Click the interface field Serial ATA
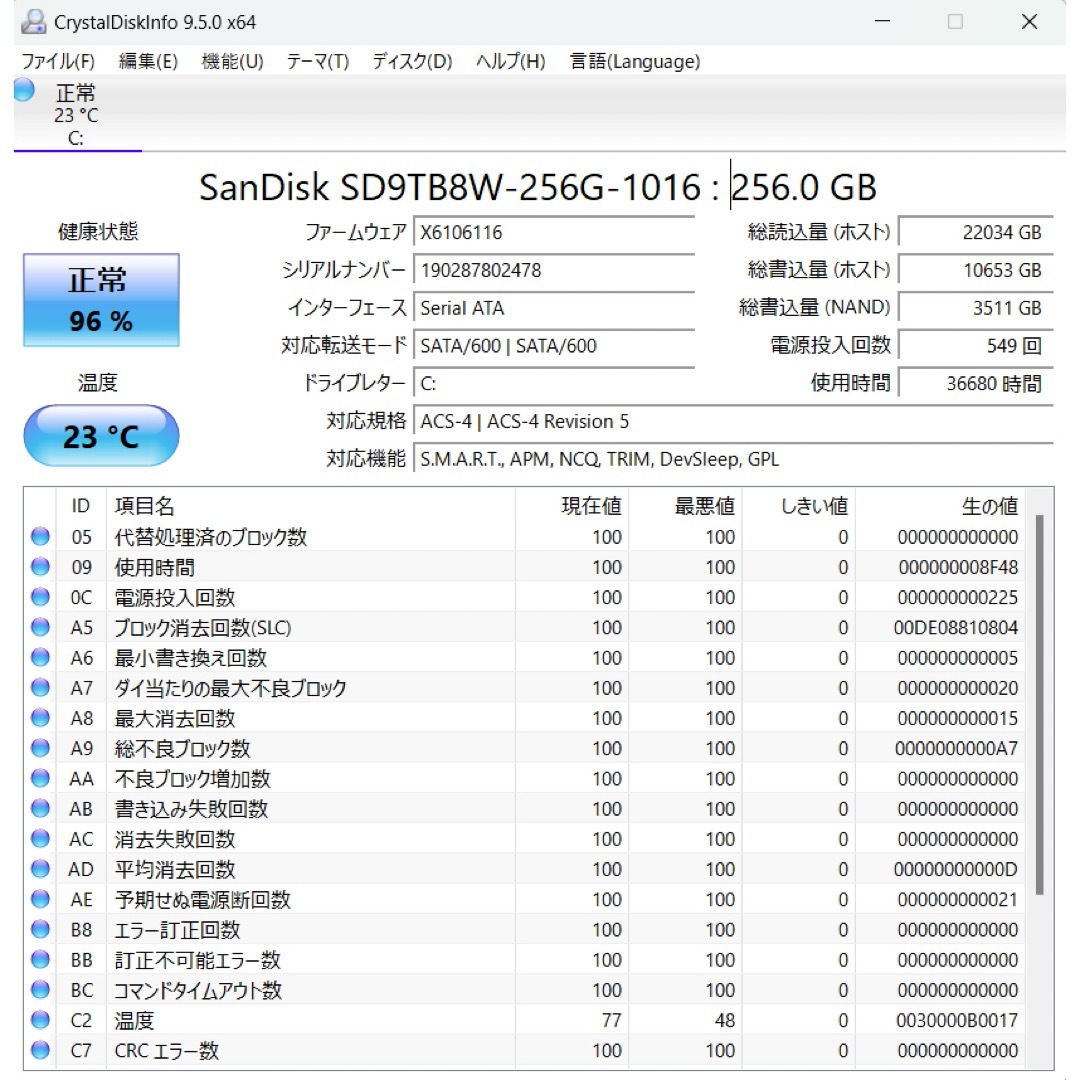The image size is (1080, 1080). 554,308
